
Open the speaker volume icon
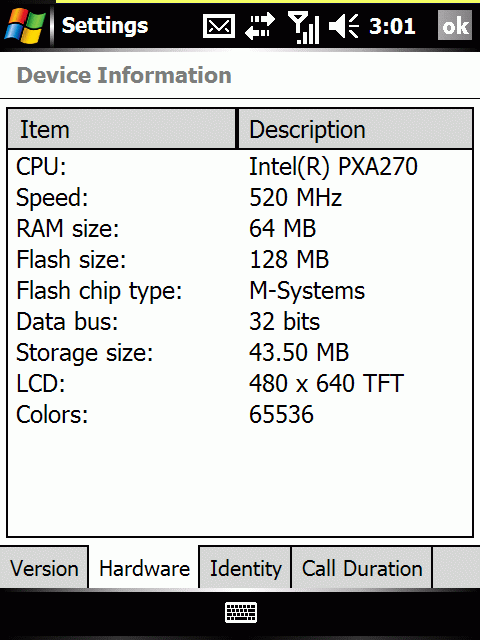pos(344,27)
